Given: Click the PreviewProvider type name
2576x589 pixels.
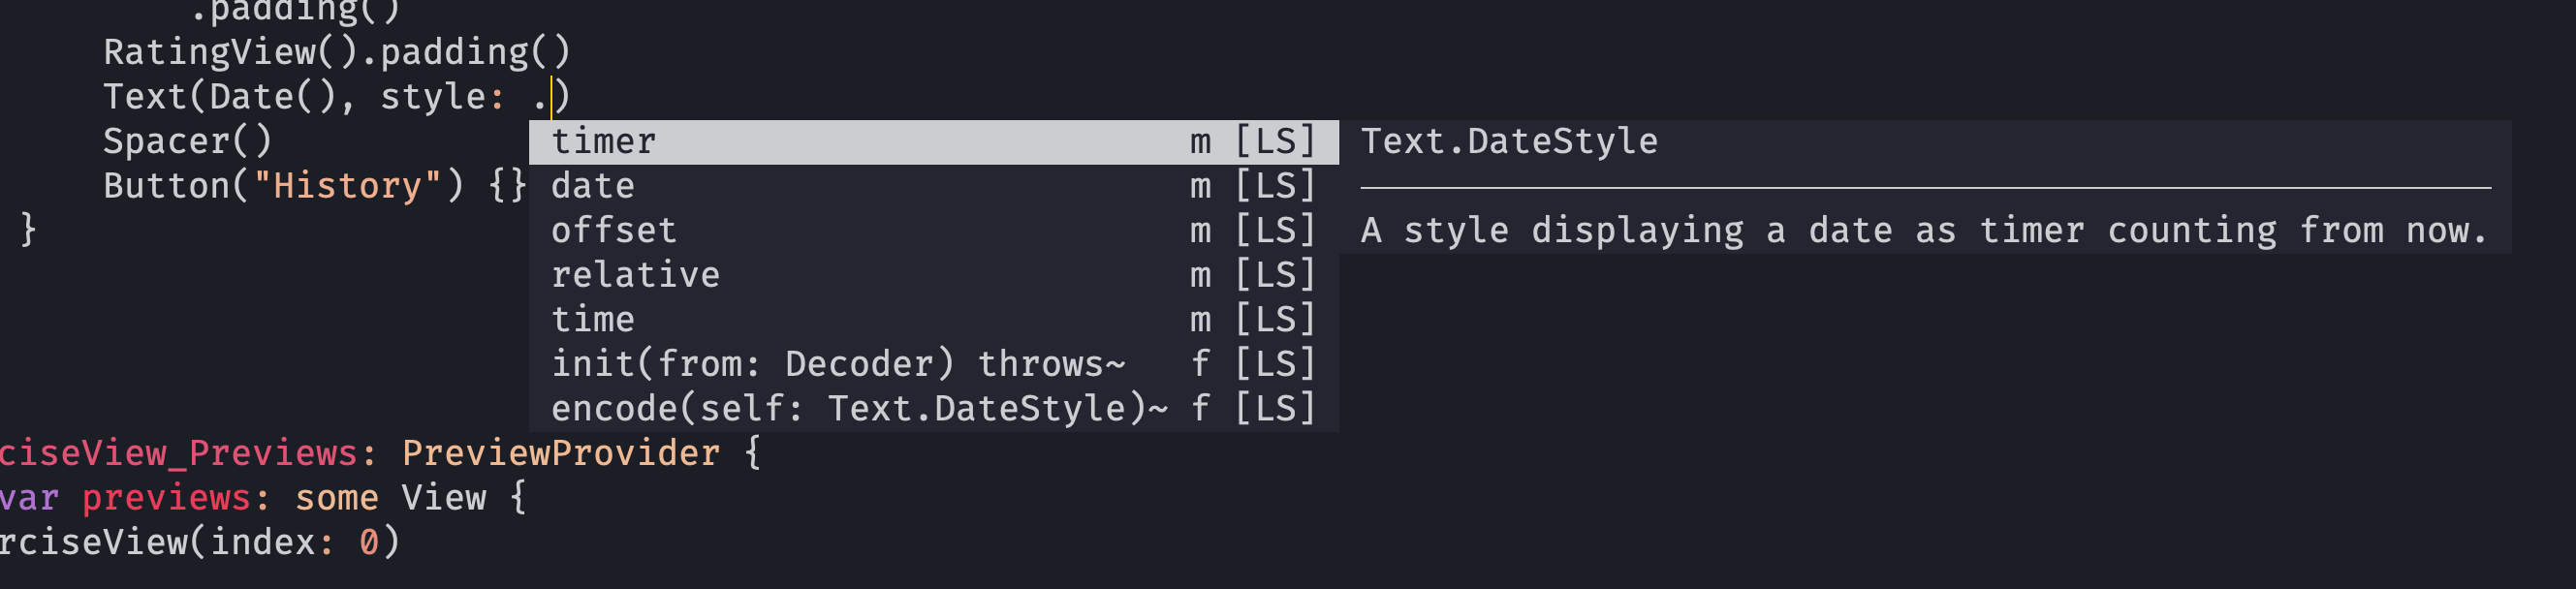Looking at the screenshot, I should click(560, 453).
